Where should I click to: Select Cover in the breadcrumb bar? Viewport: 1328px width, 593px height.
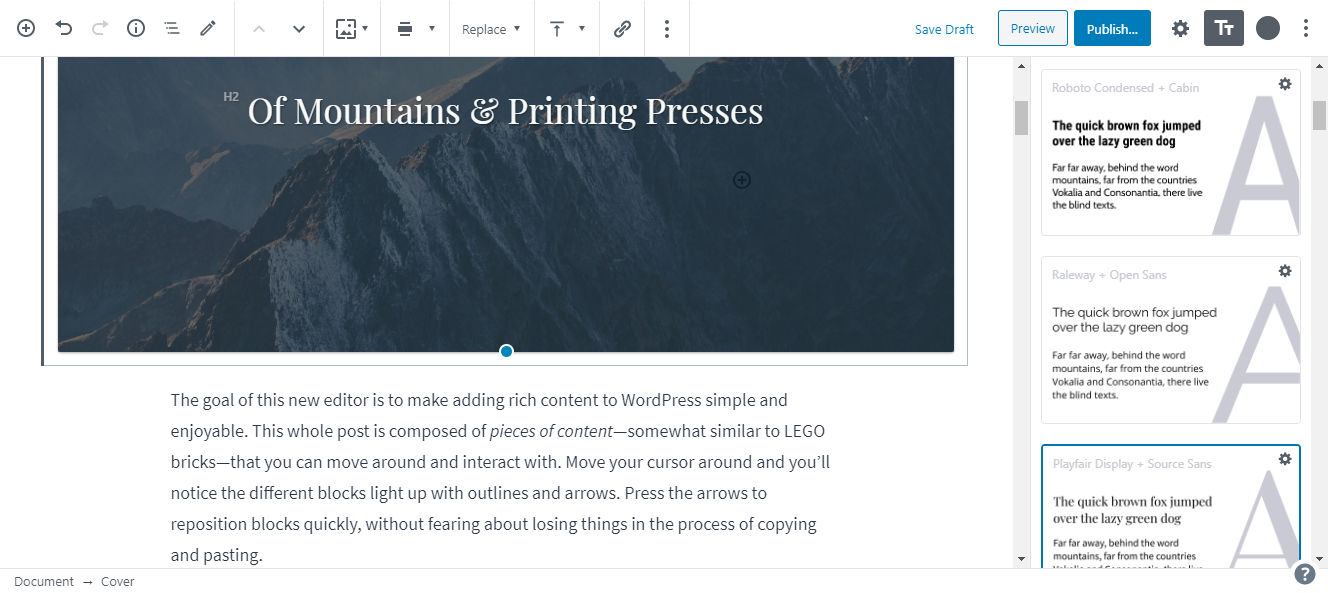pos(117,581)
